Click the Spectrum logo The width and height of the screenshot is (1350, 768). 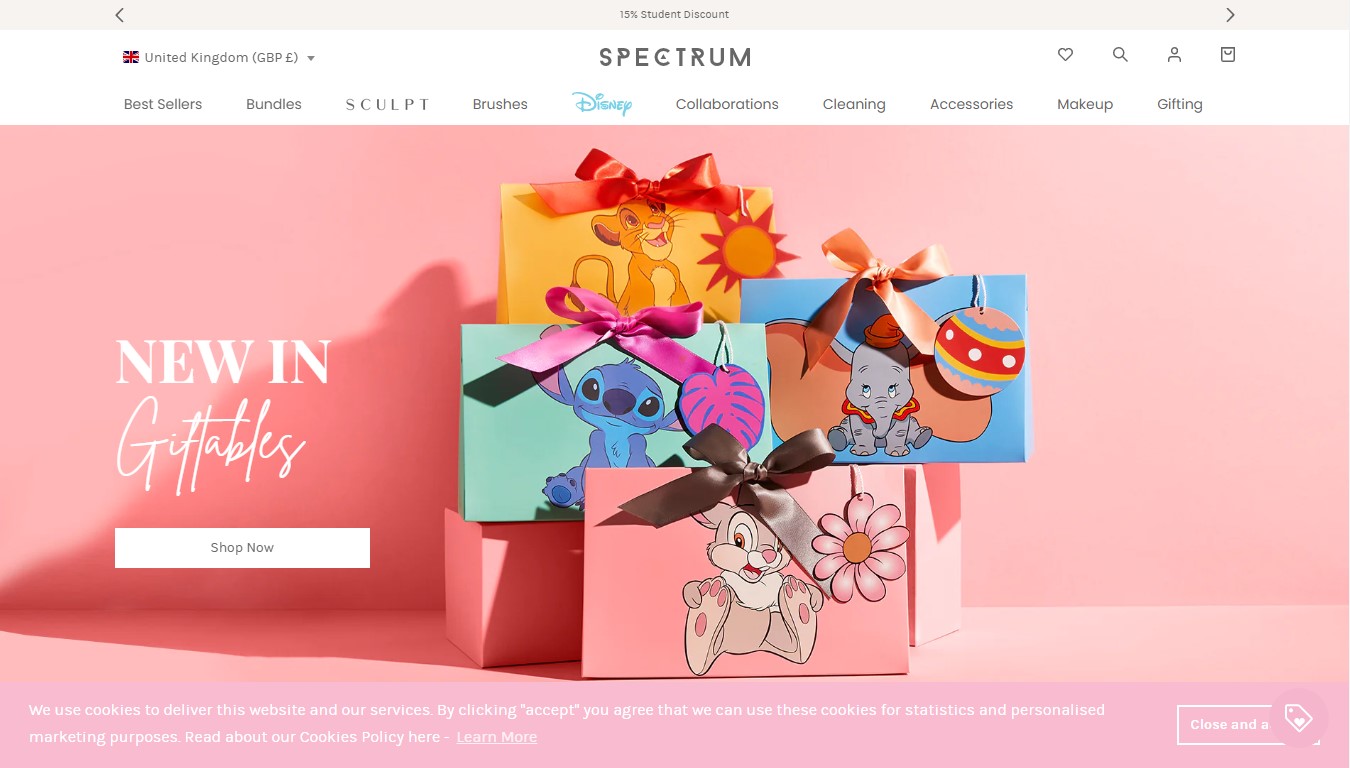pos(675,57)
